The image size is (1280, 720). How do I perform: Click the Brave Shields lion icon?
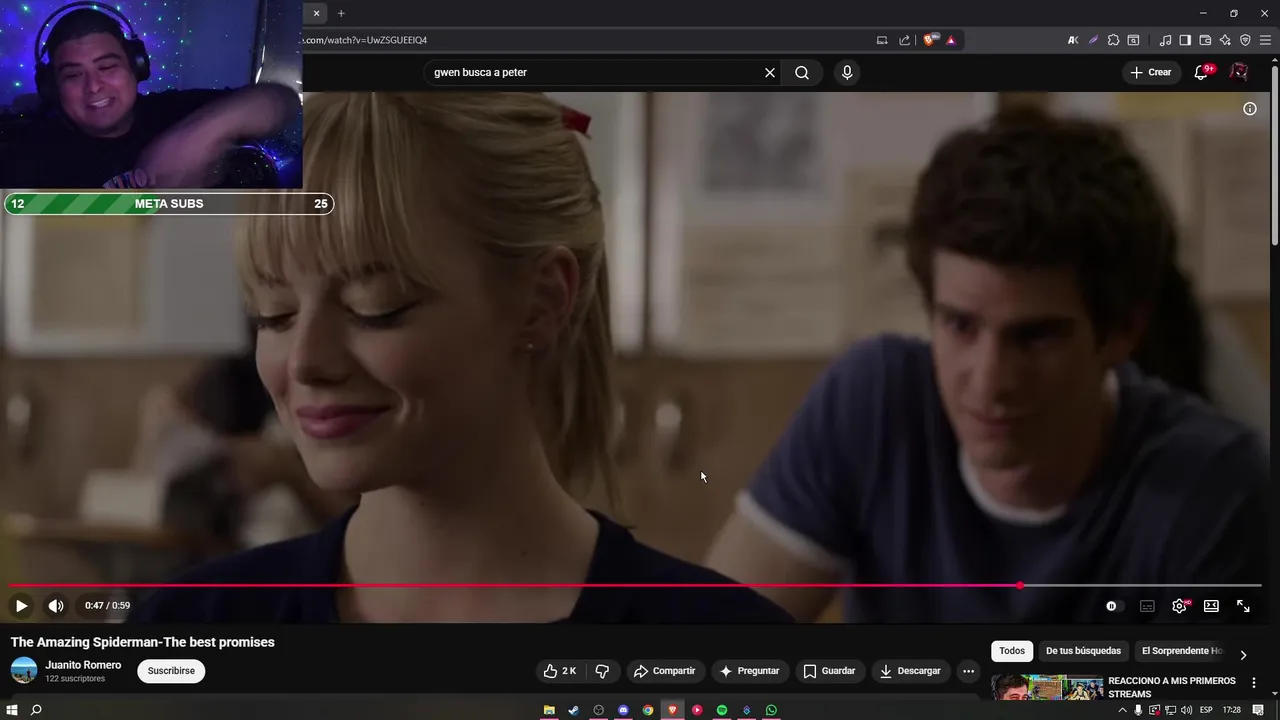[929, 40]
